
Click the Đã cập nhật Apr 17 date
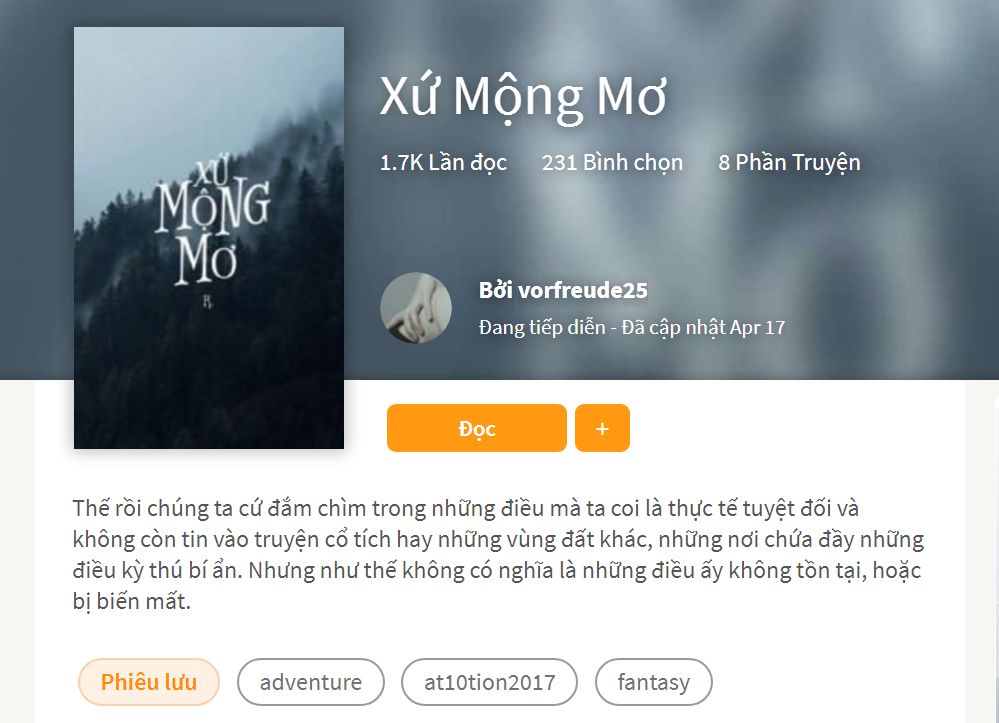click(703, 327)
